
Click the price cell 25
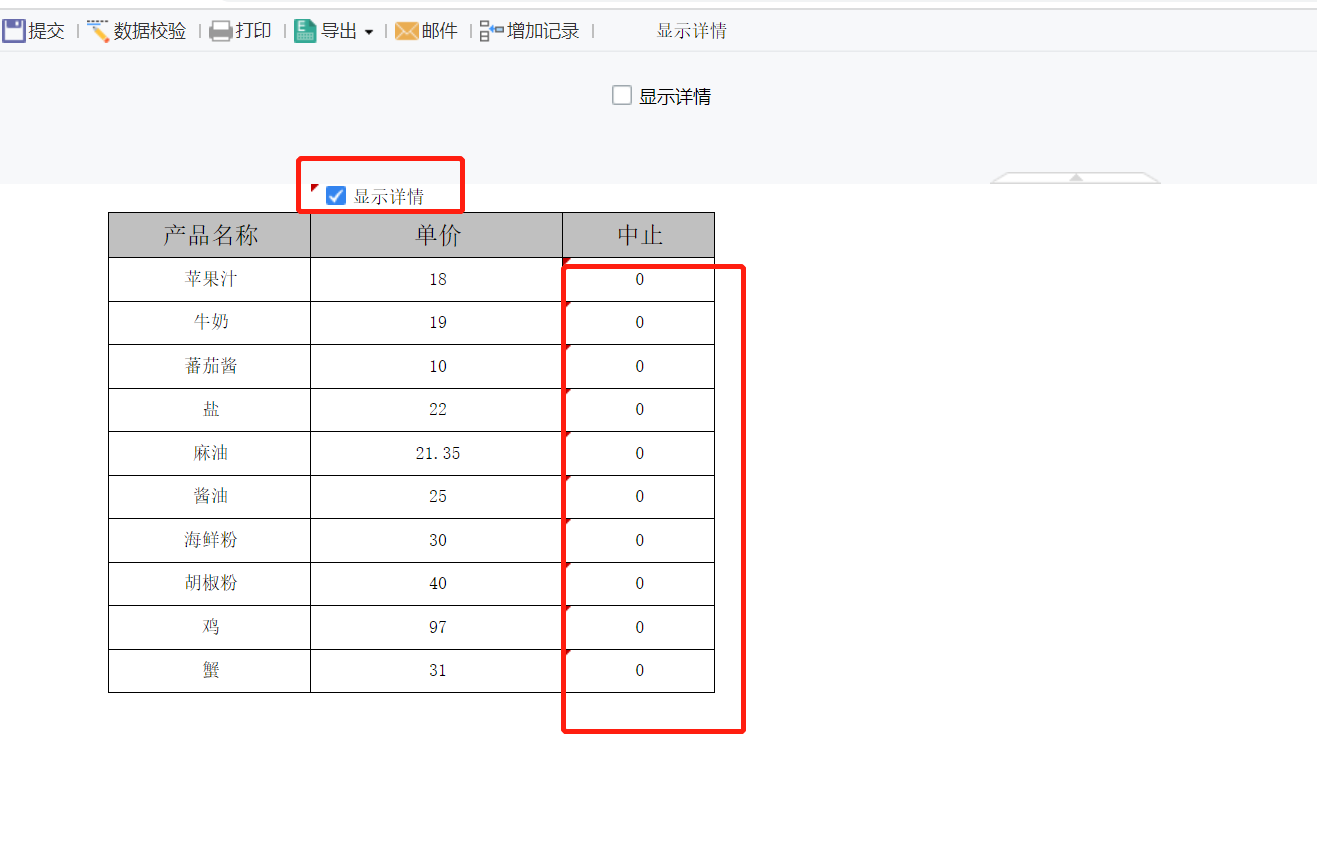point(437,496)
